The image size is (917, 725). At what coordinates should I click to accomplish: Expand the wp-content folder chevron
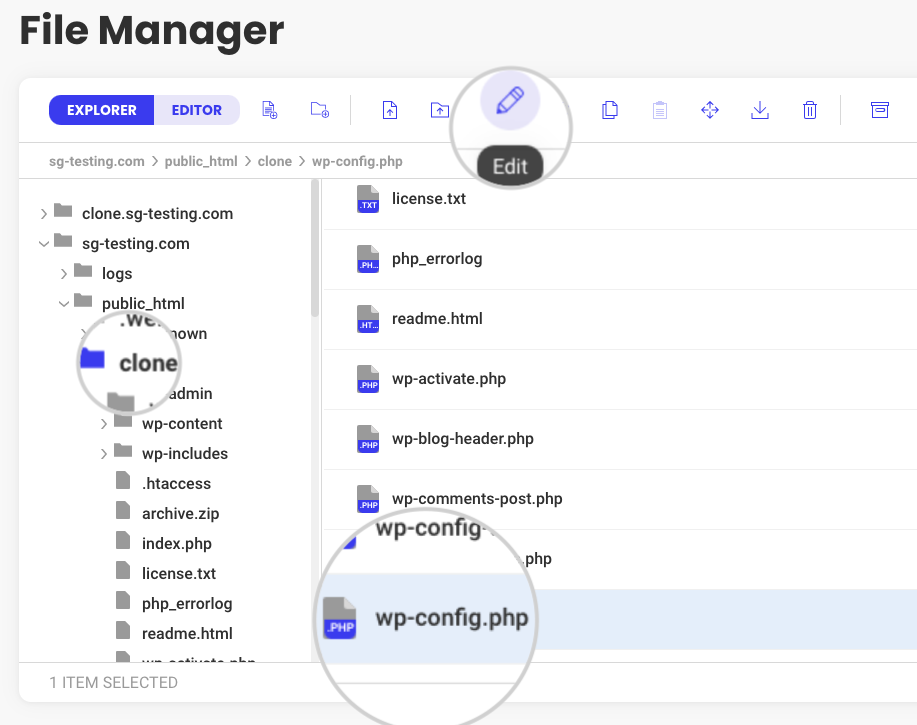(104, 424)
